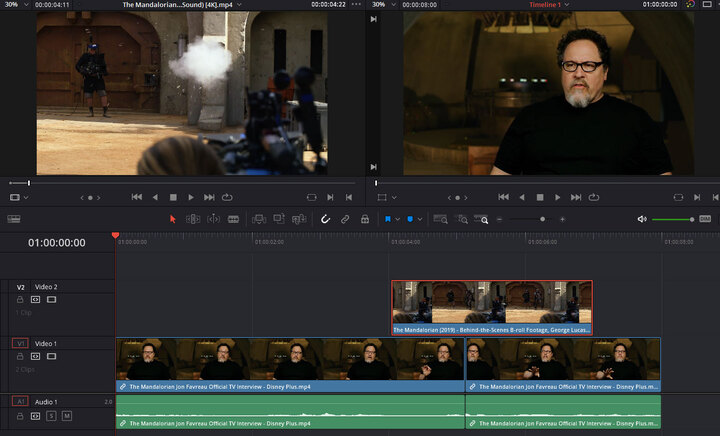Click the Position Lock padlock icon
This screenshot has width=720, height=436.
(x=365, y=219)
